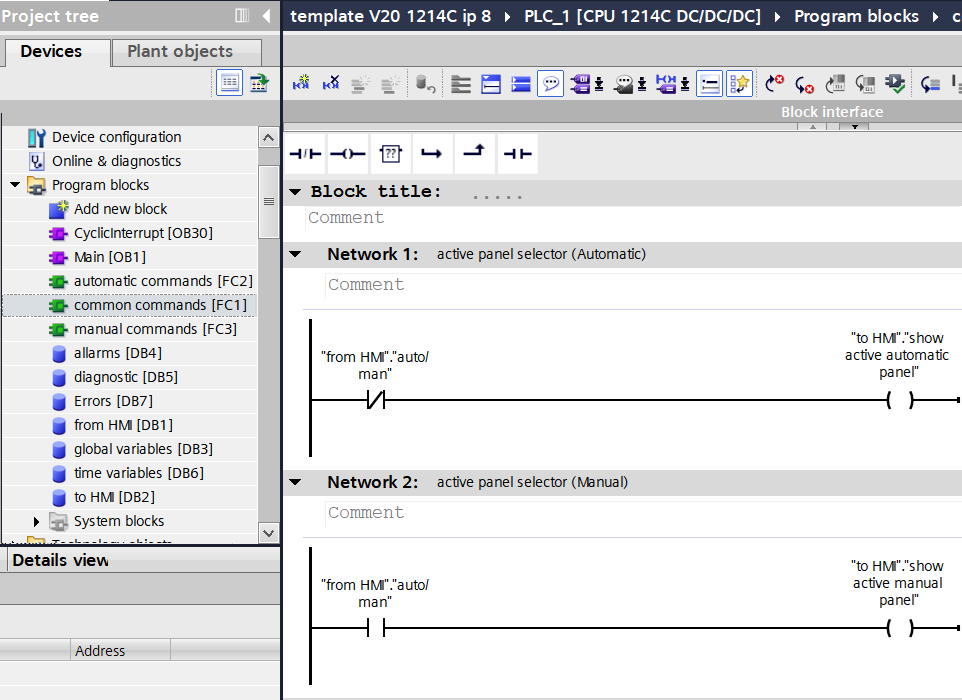Click the open branch favorites icon
962x700 pixels.
[x=432, y=154]
